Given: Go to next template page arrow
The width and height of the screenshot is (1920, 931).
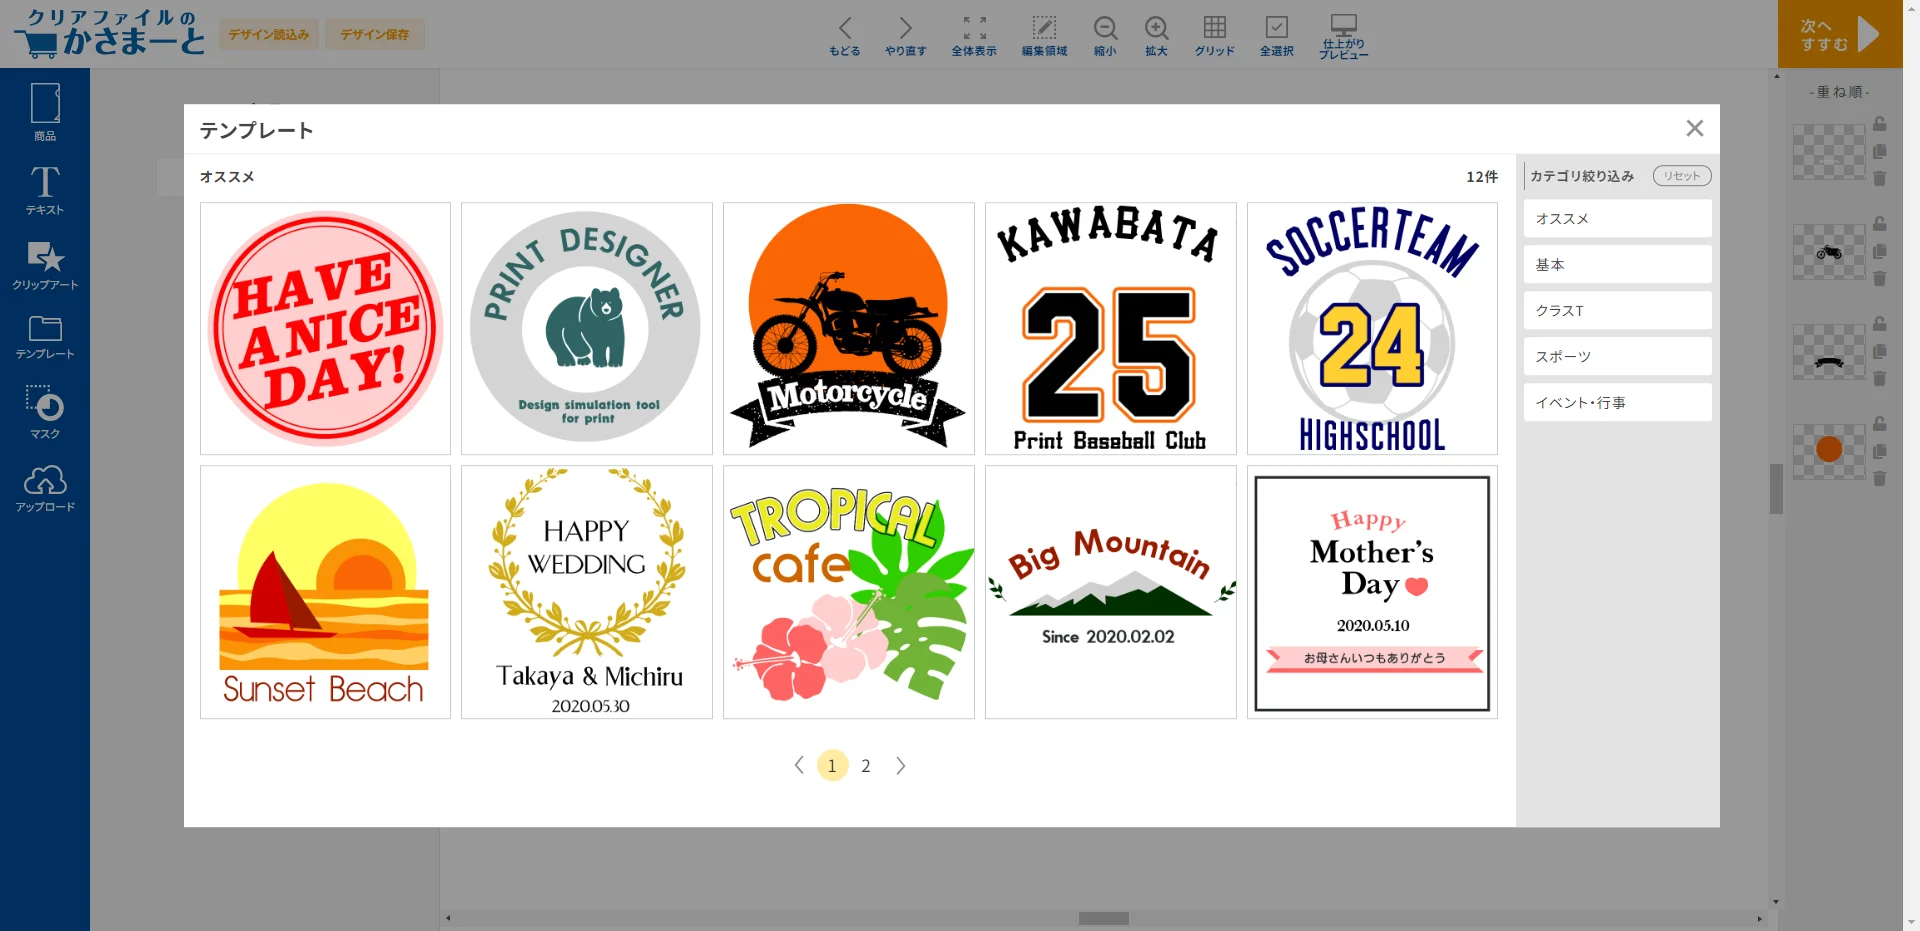Looking at the screenshot, I should pos(901,766).
